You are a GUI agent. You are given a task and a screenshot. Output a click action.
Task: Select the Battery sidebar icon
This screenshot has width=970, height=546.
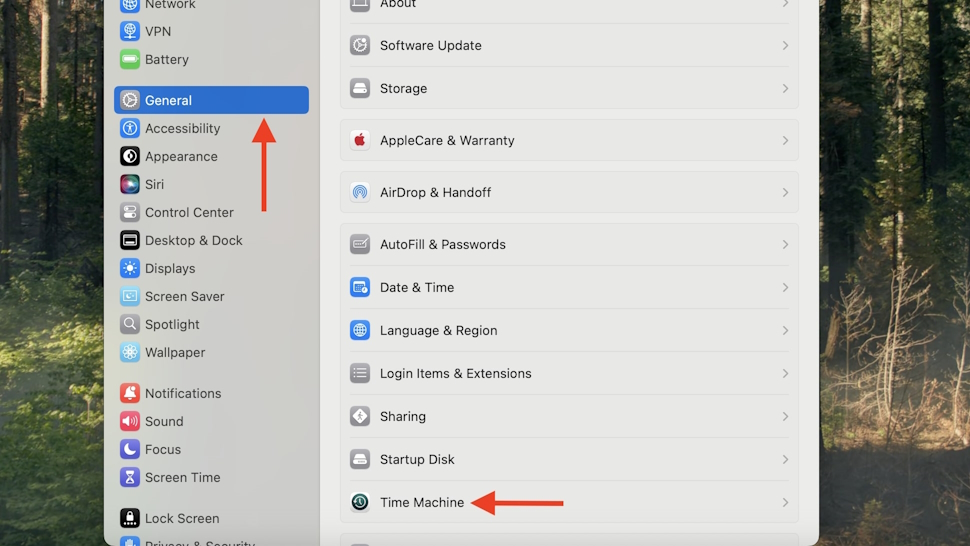click(x=130, y=59)
